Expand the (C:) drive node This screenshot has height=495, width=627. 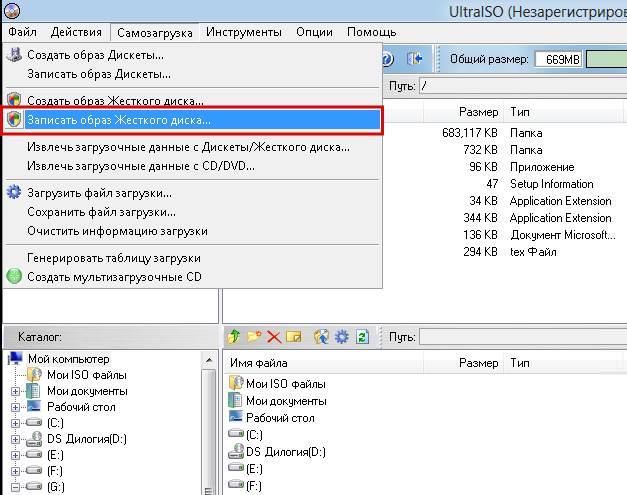tap(15, 423)
